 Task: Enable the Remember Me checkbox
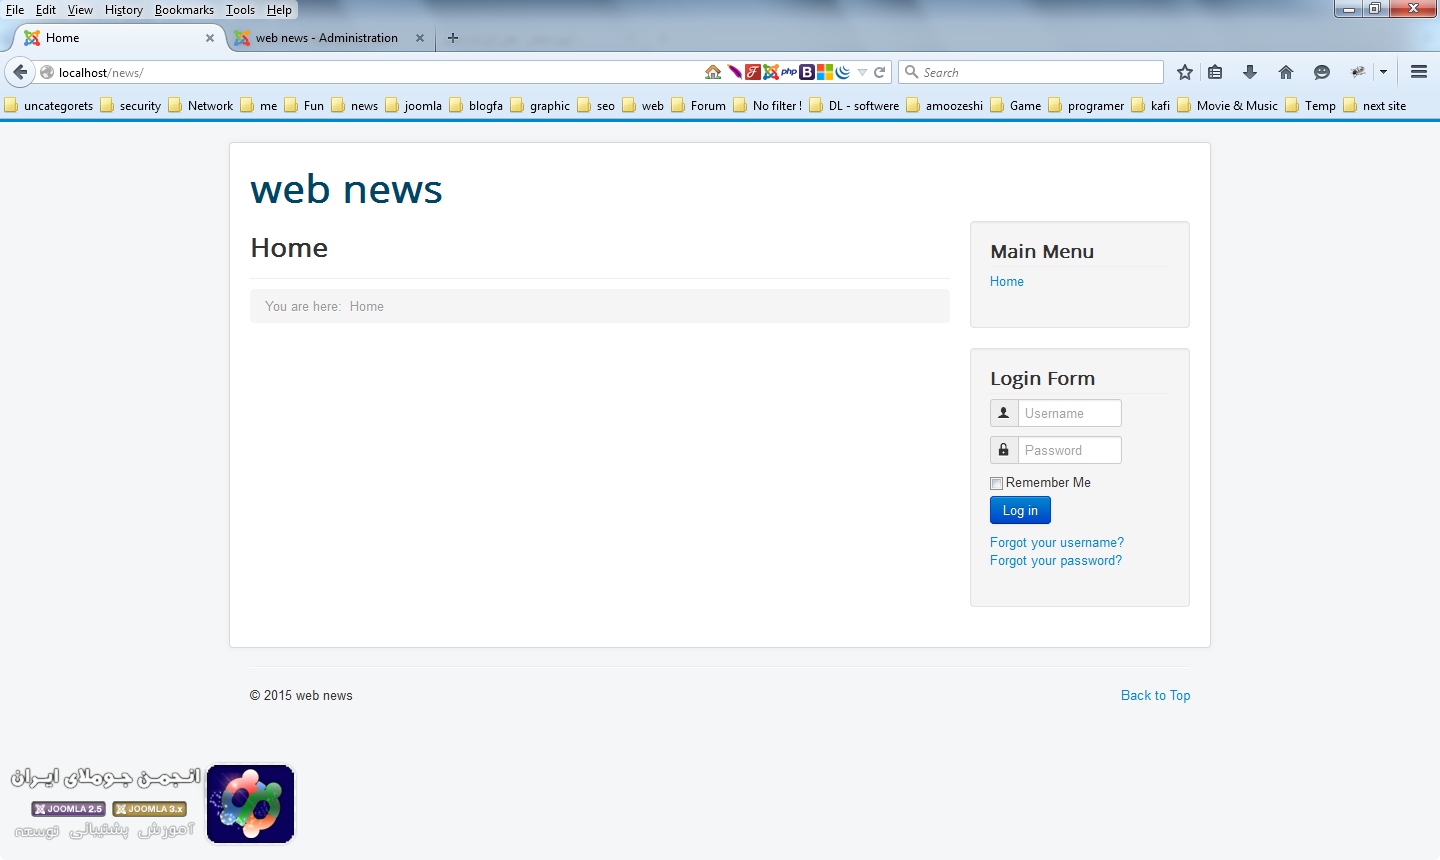pyautogui.click(x=996, y=484)
